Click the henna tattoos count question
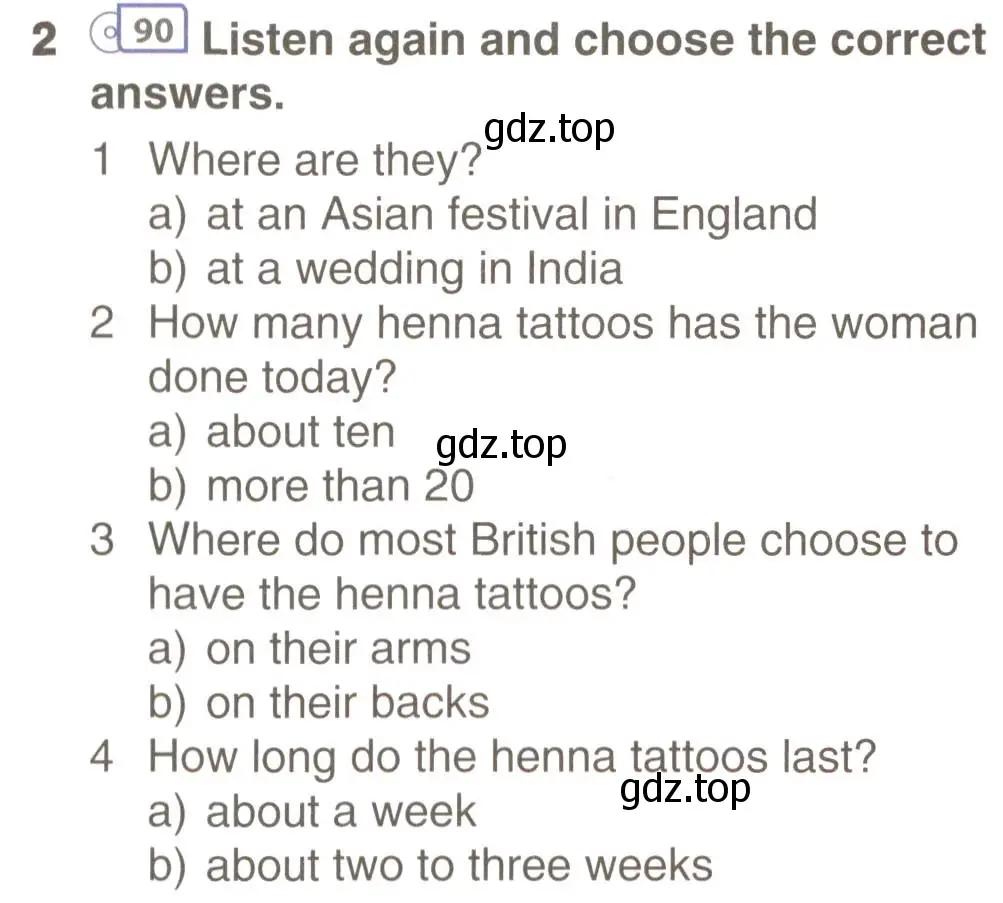 click(563, 350)
